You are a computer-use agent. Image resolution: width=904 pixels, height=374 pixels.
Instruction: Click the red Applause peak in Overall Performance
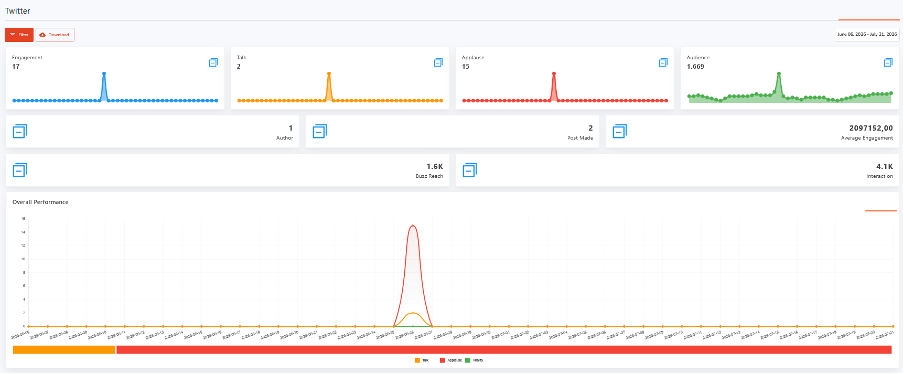tap(412, 225)
